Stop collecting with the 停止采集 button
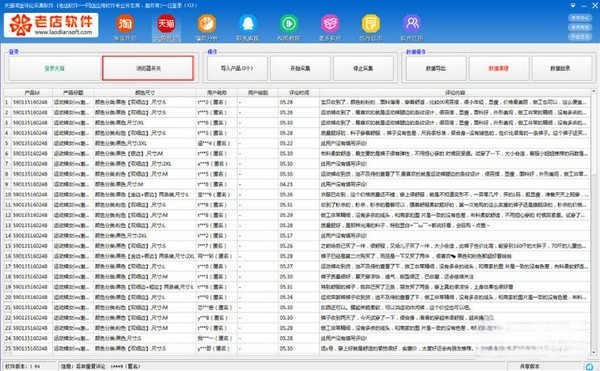Viewport: 600px width, 371px height. 364,68
